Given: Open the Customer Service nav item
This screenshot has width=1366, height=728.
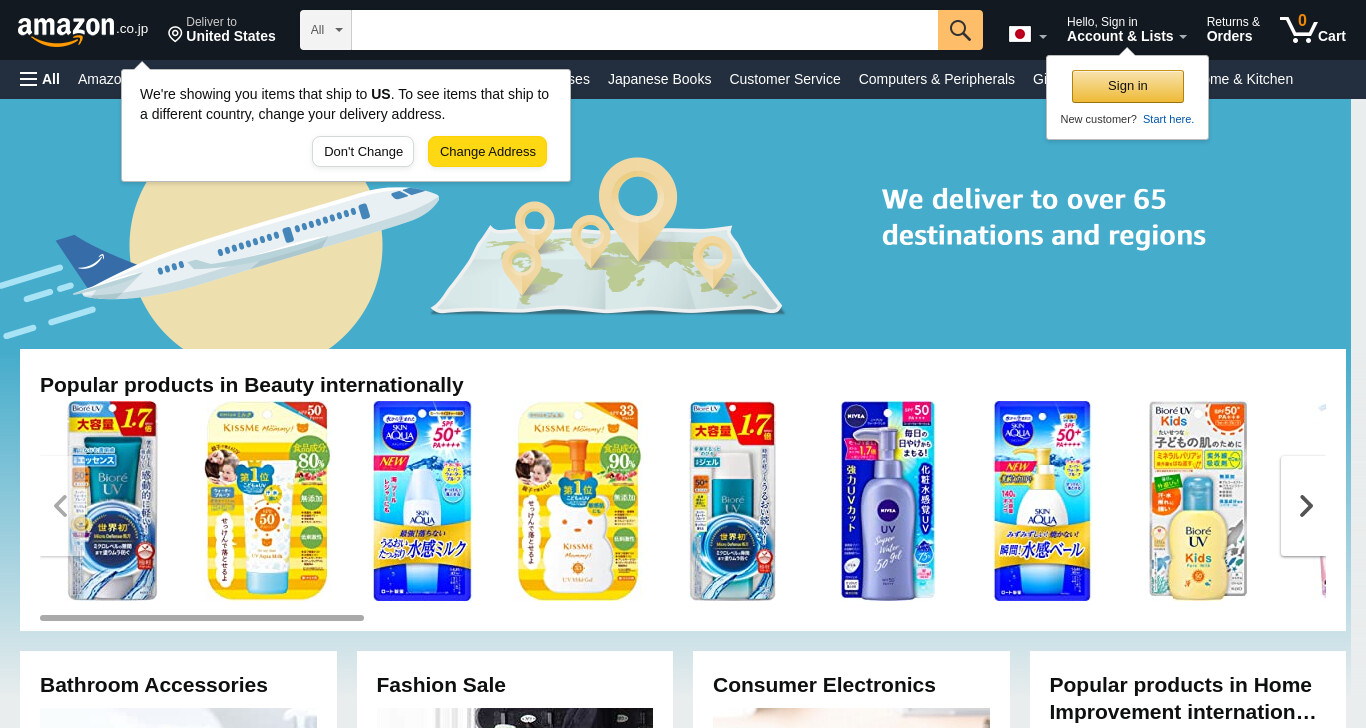Looking at the screenshot, I should click(x=785, y=79).
